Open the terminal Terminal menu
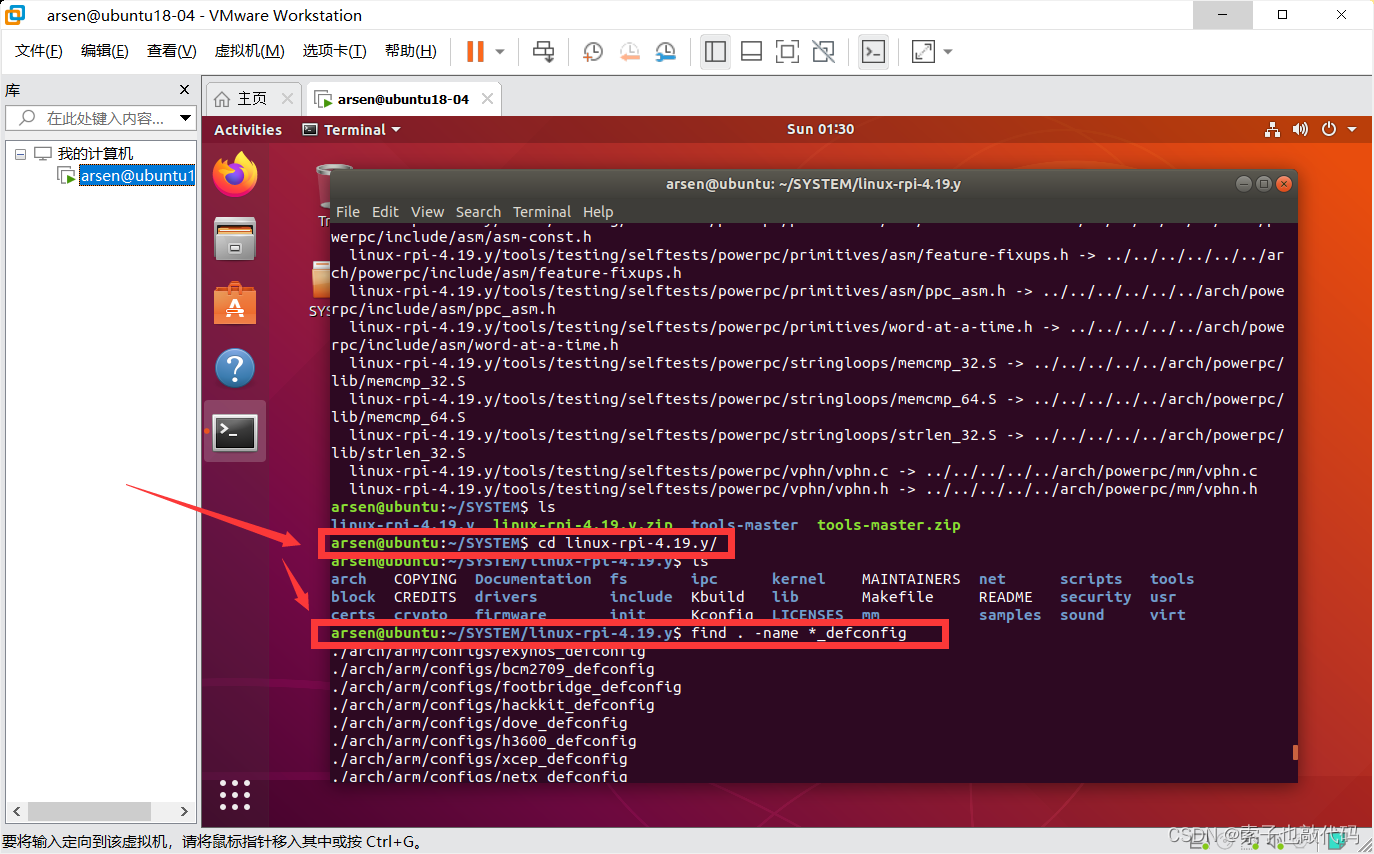 (x=542, y=212)
